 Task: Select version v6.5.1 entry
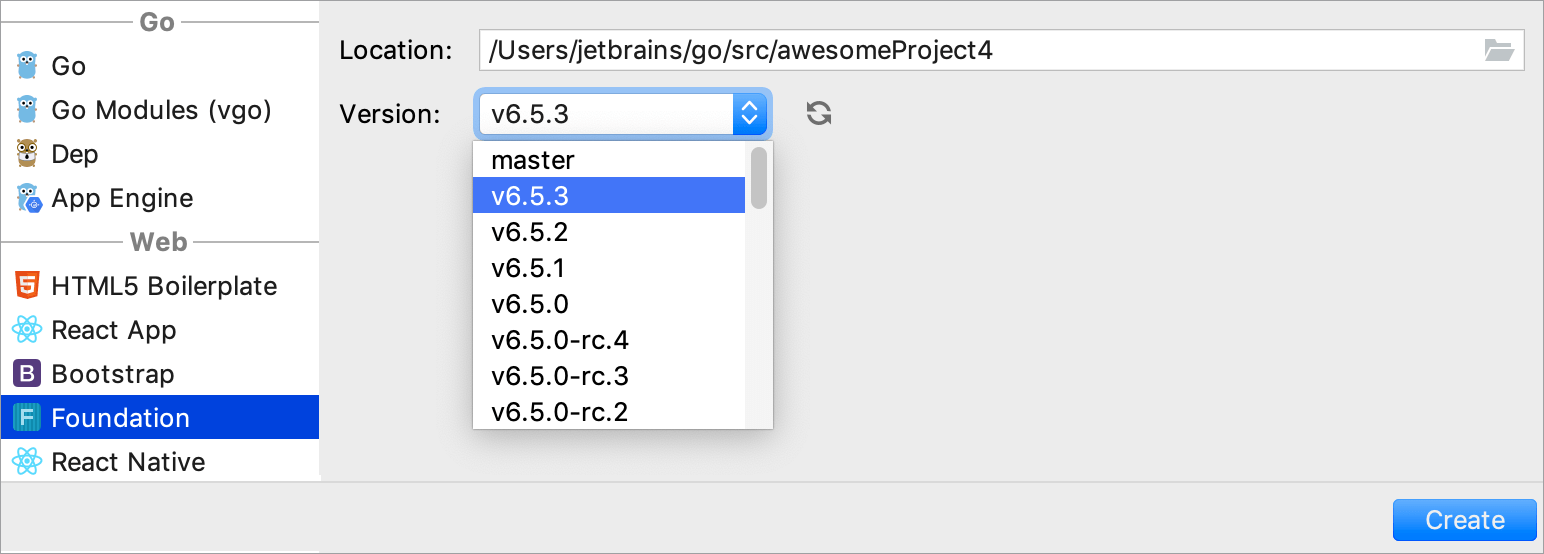click(x=530, y=268)
